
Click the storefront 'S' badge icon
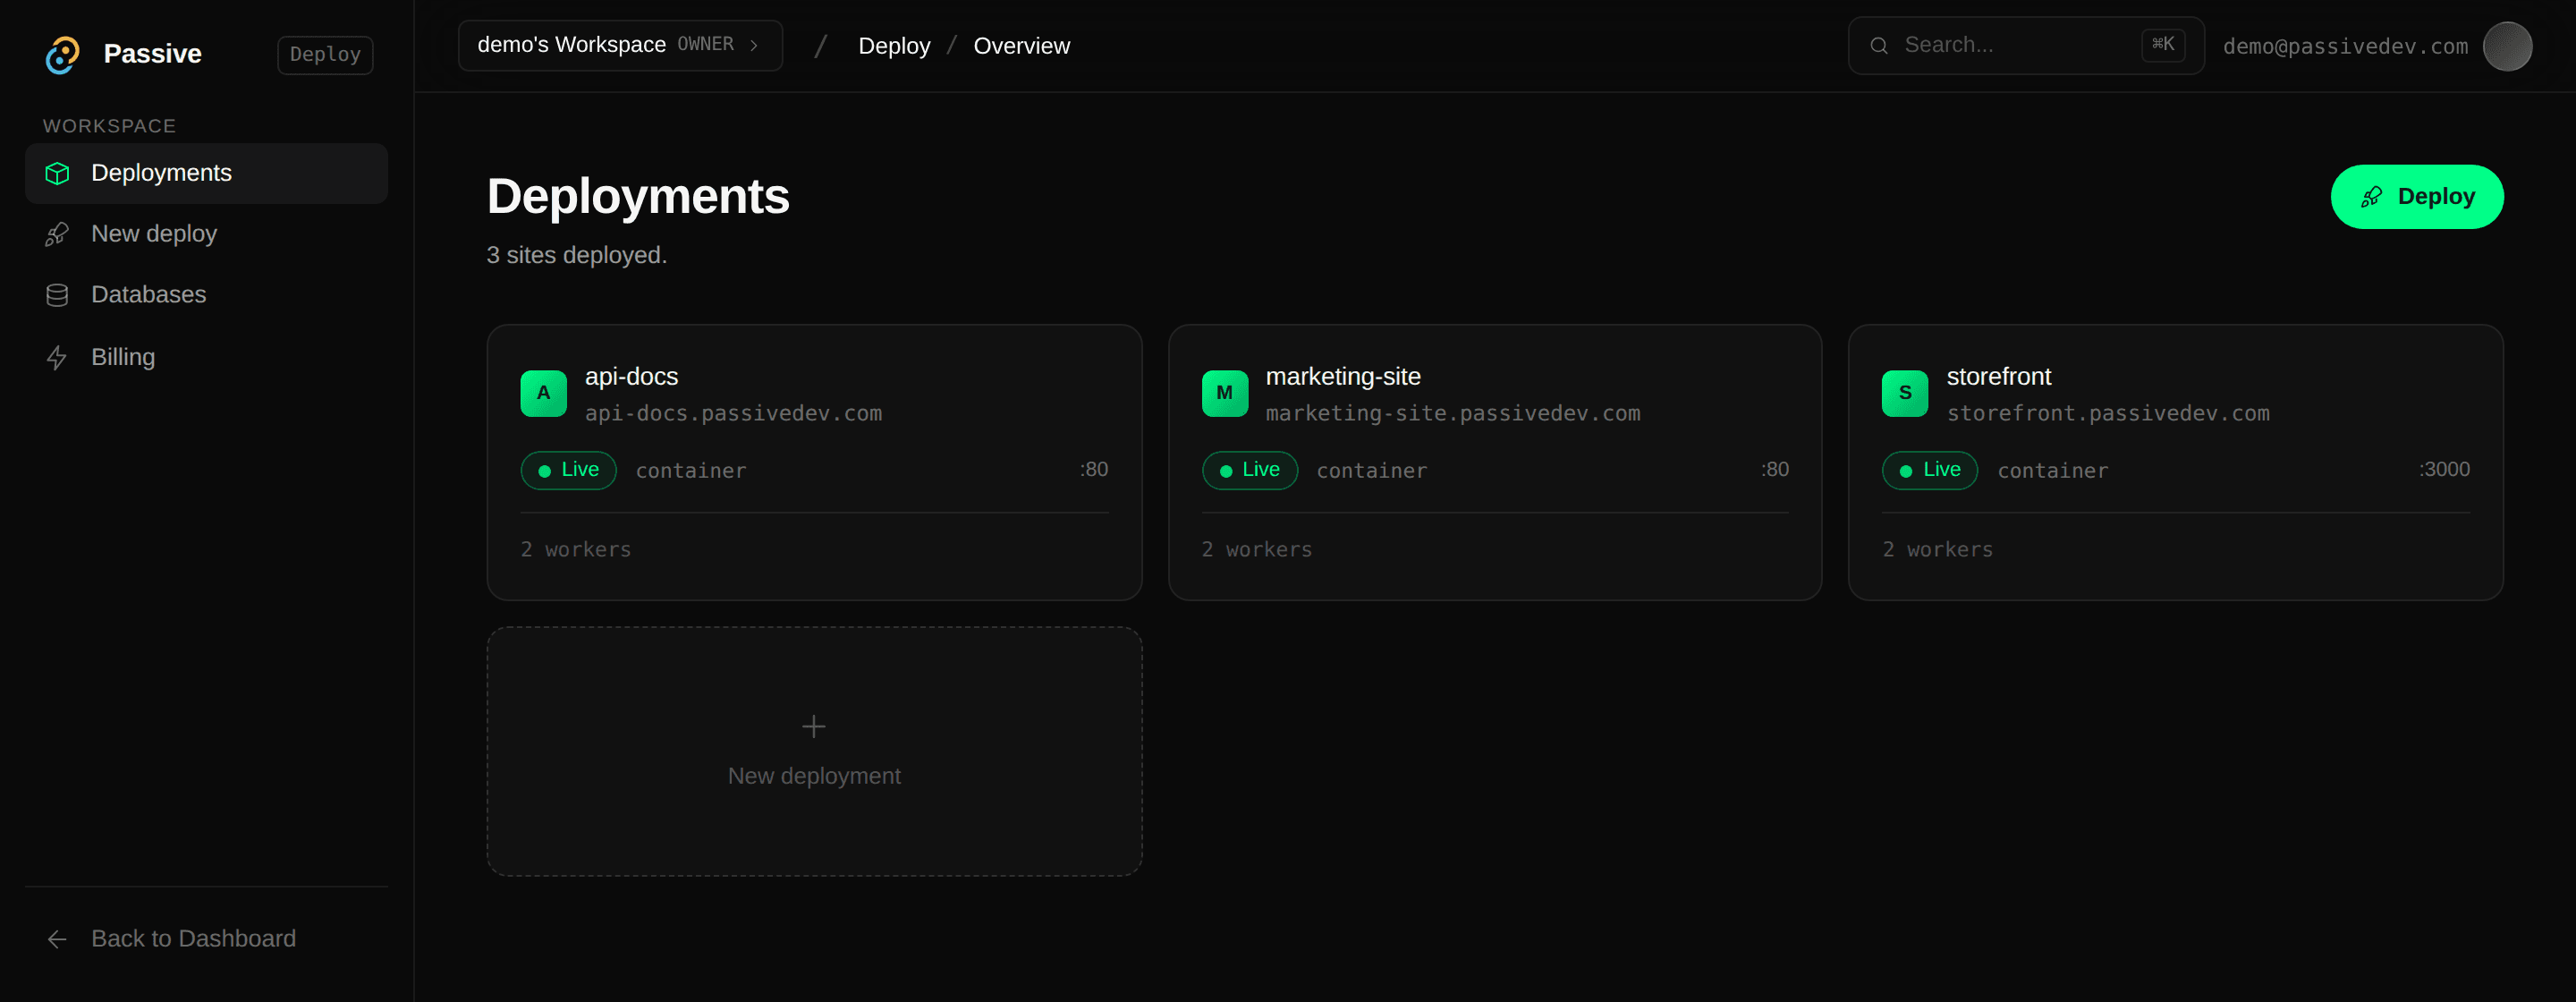click(1904, 393)
